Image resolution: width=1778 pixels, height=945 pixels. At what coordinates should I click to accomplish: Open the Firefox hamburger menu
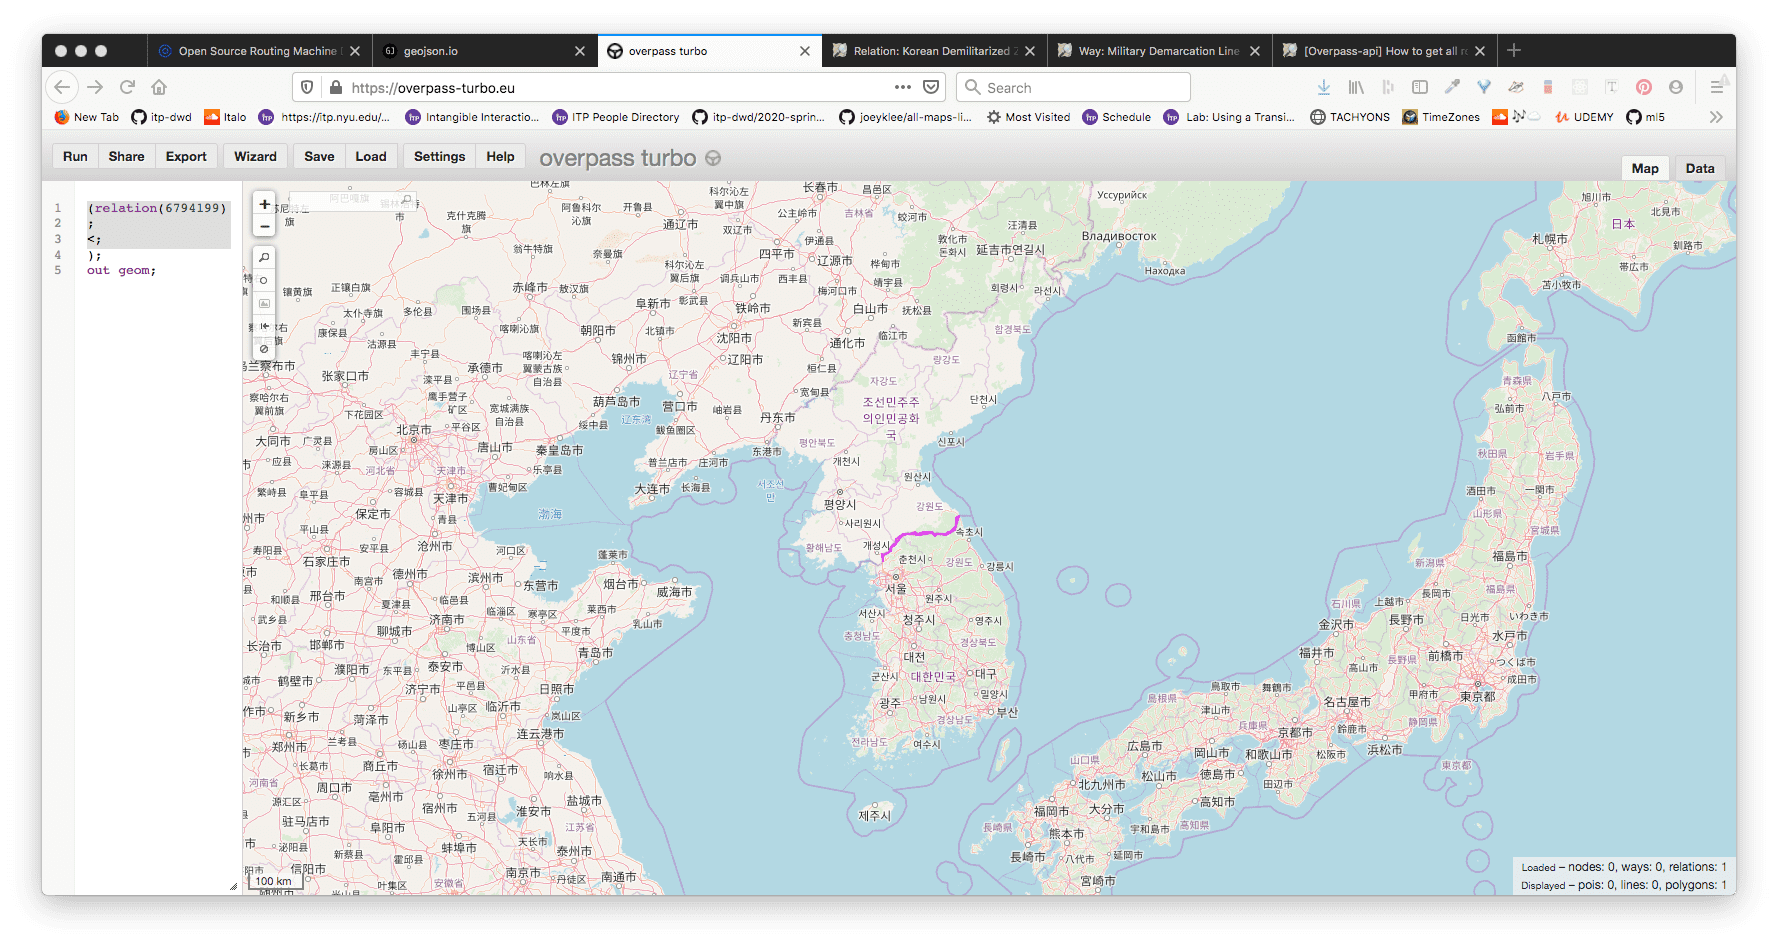[x=1716, y=88]
